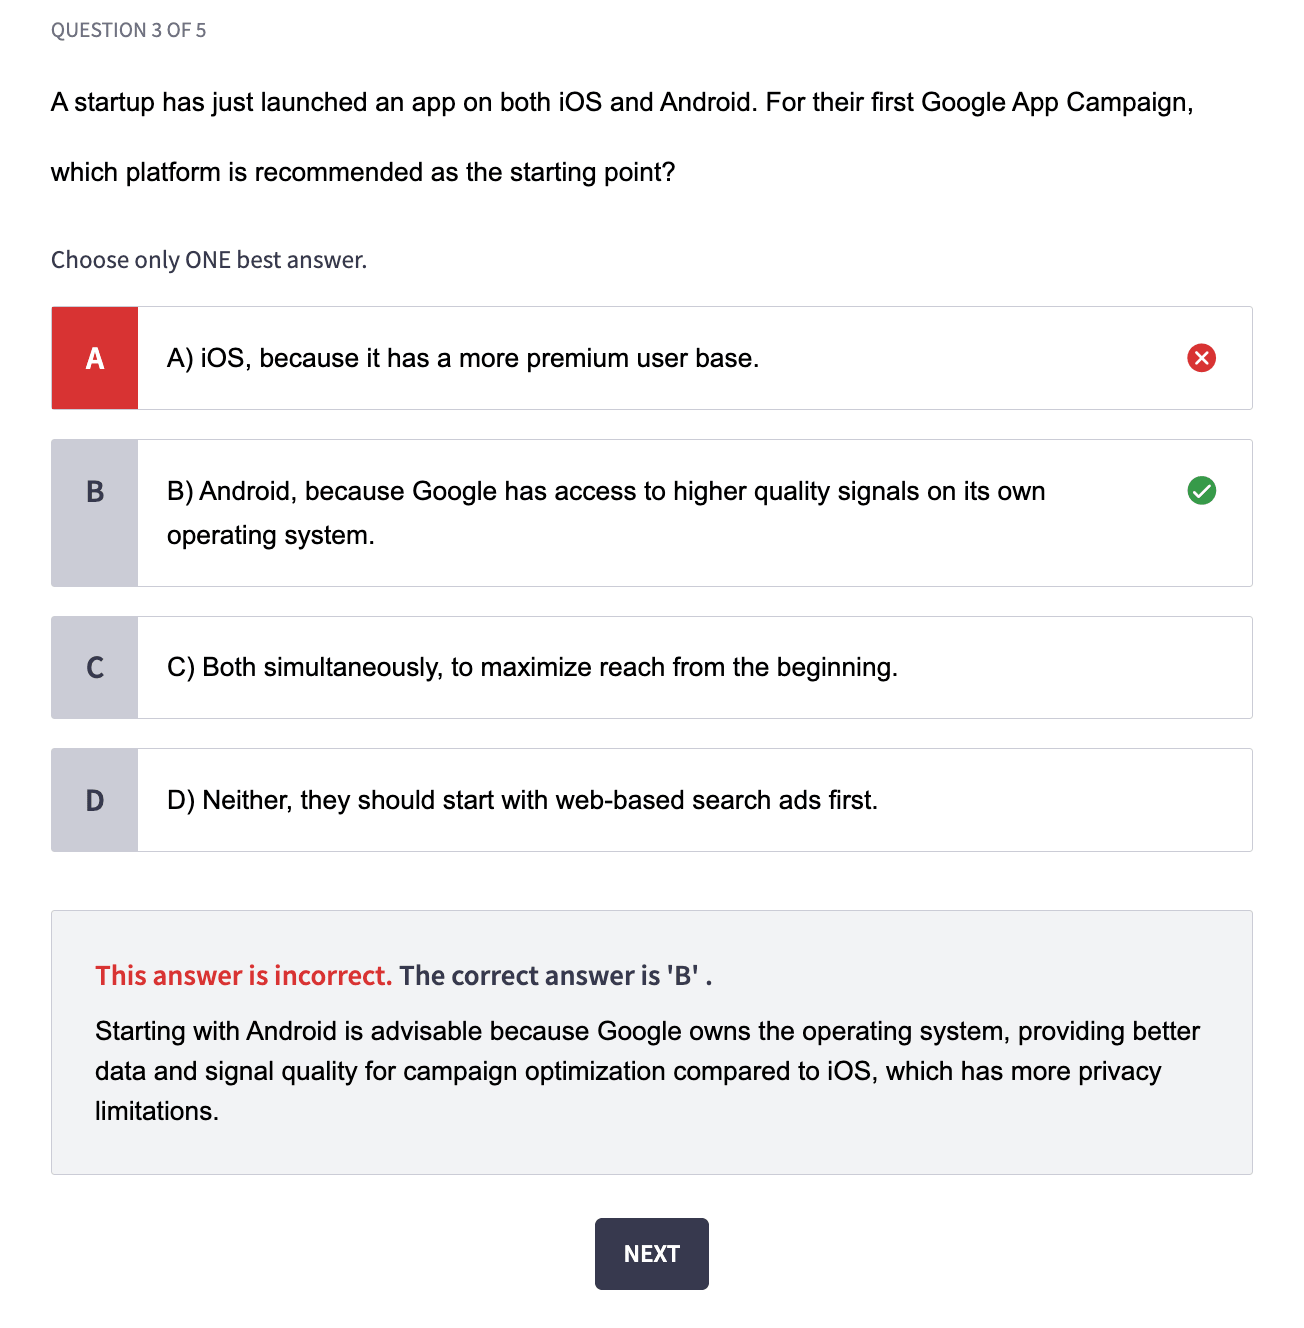Click the green correct checkmark icon
Viewport: 1304px width, 1328px height.
pos(1201,491)
